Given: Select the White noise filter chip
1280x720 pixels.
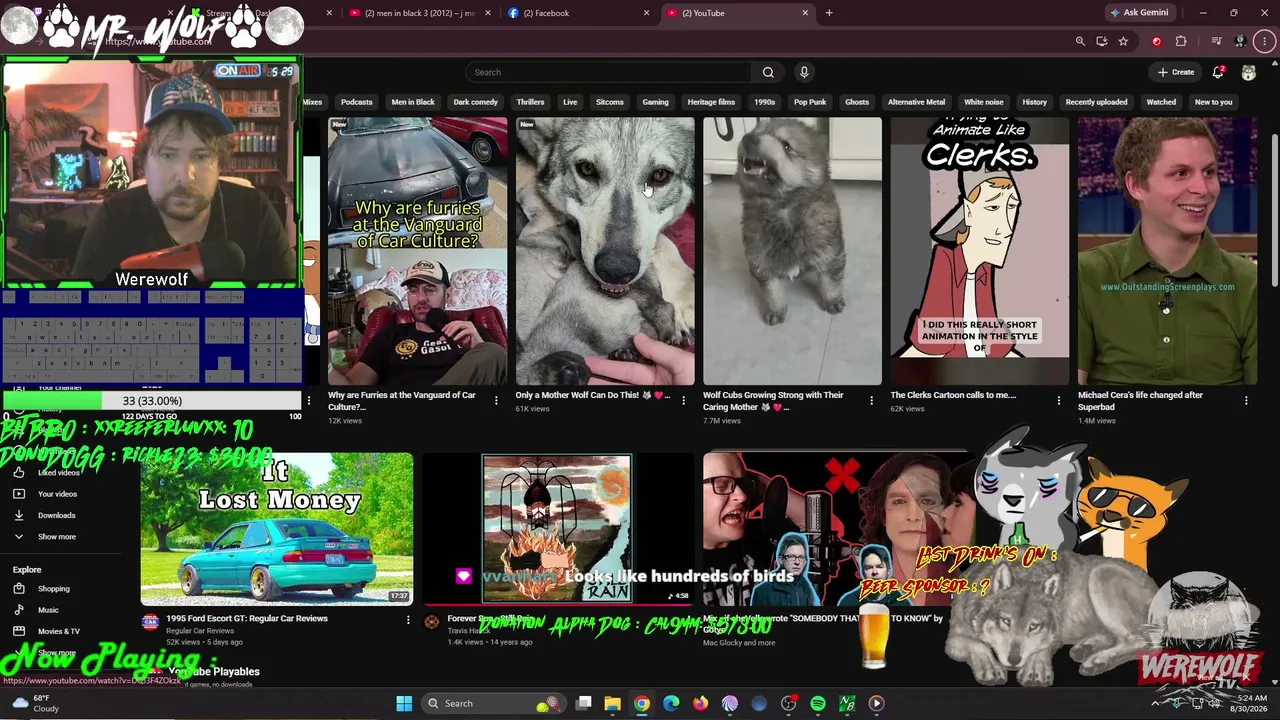Looking at the screenshot, I should (x=983, y=102).
